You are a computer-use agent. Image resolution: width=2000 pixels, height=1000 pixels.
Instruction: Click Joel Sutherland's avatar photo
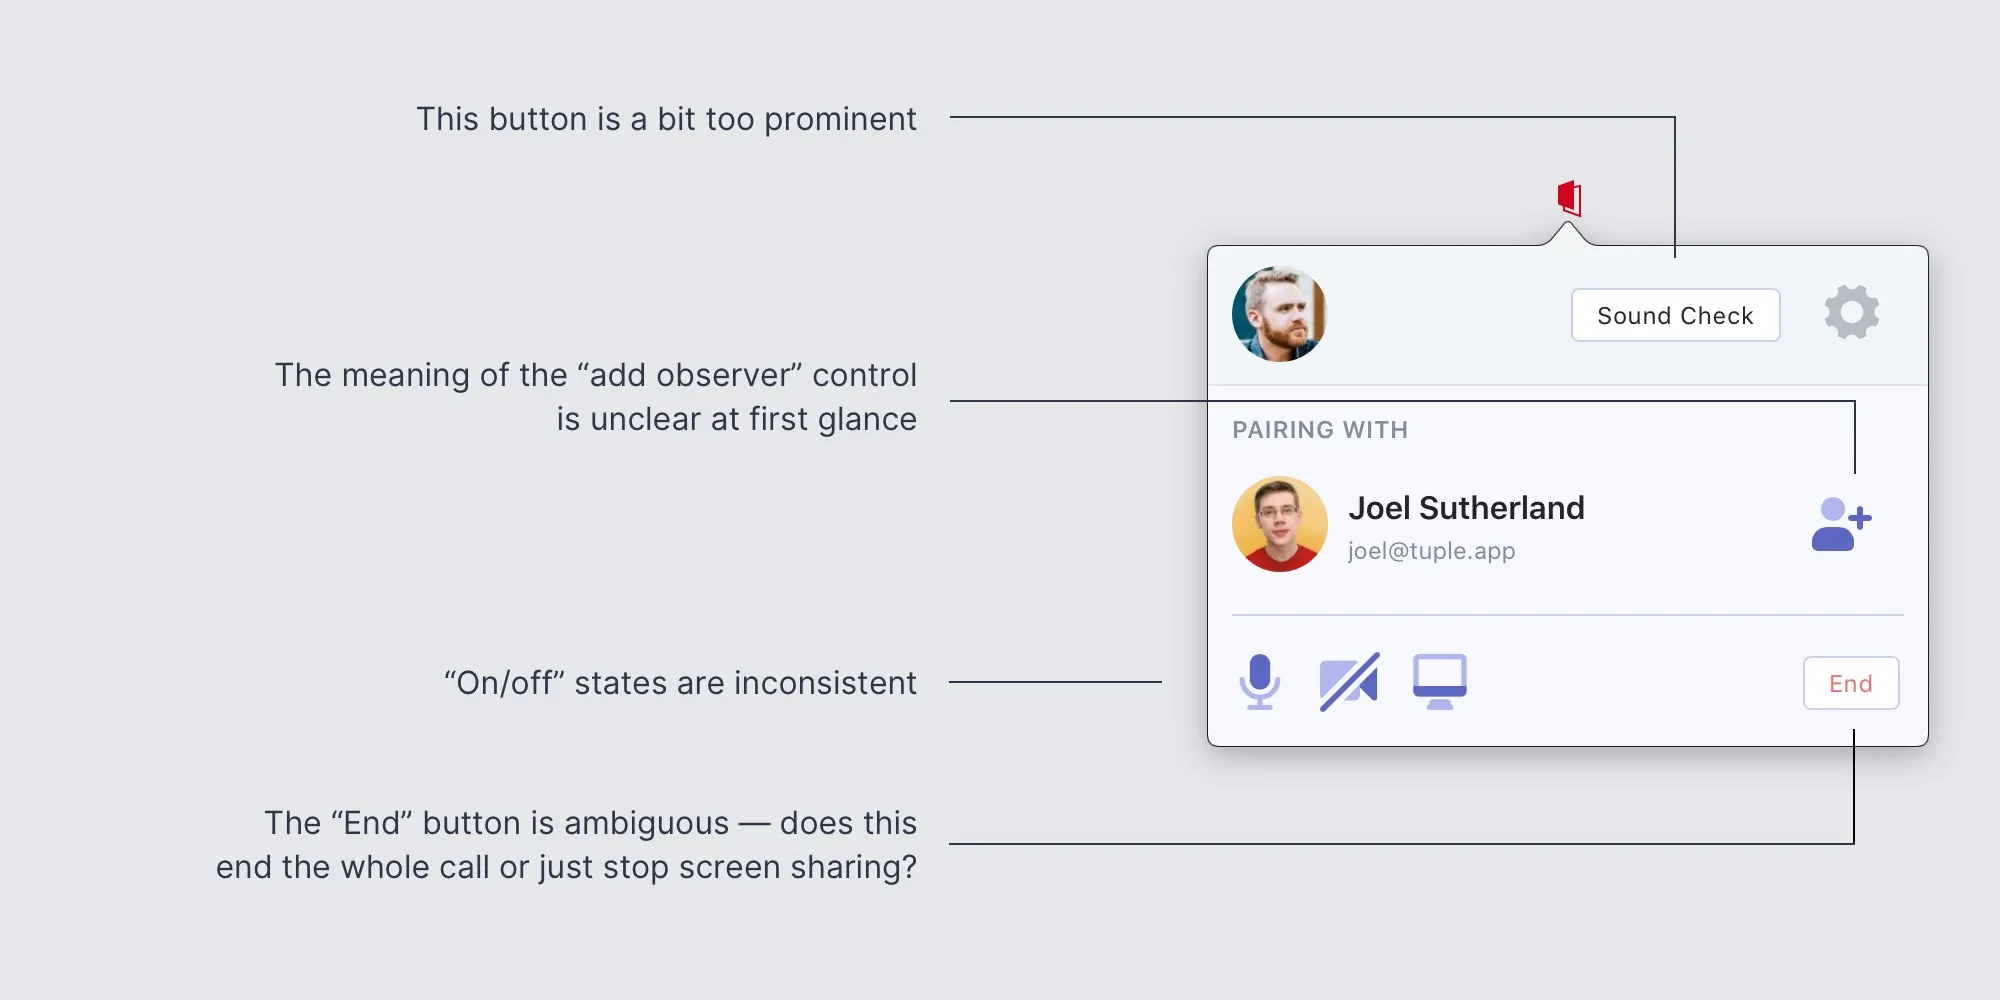coord(1279,524)
